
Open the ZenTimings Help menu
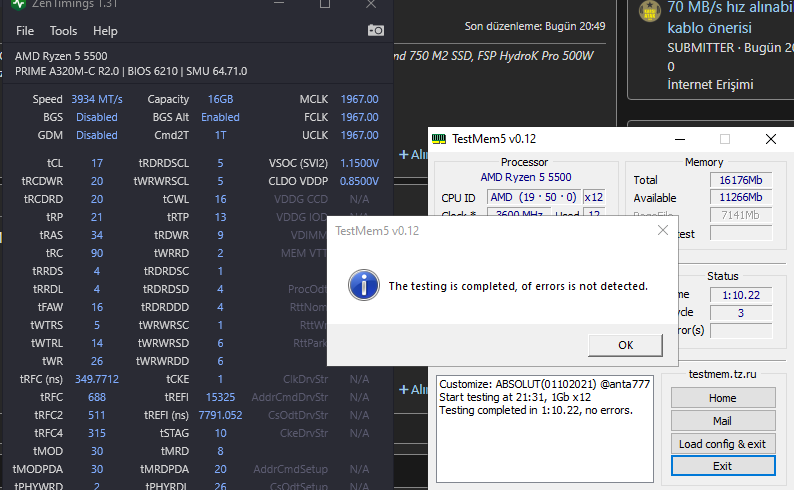[105, 31]
